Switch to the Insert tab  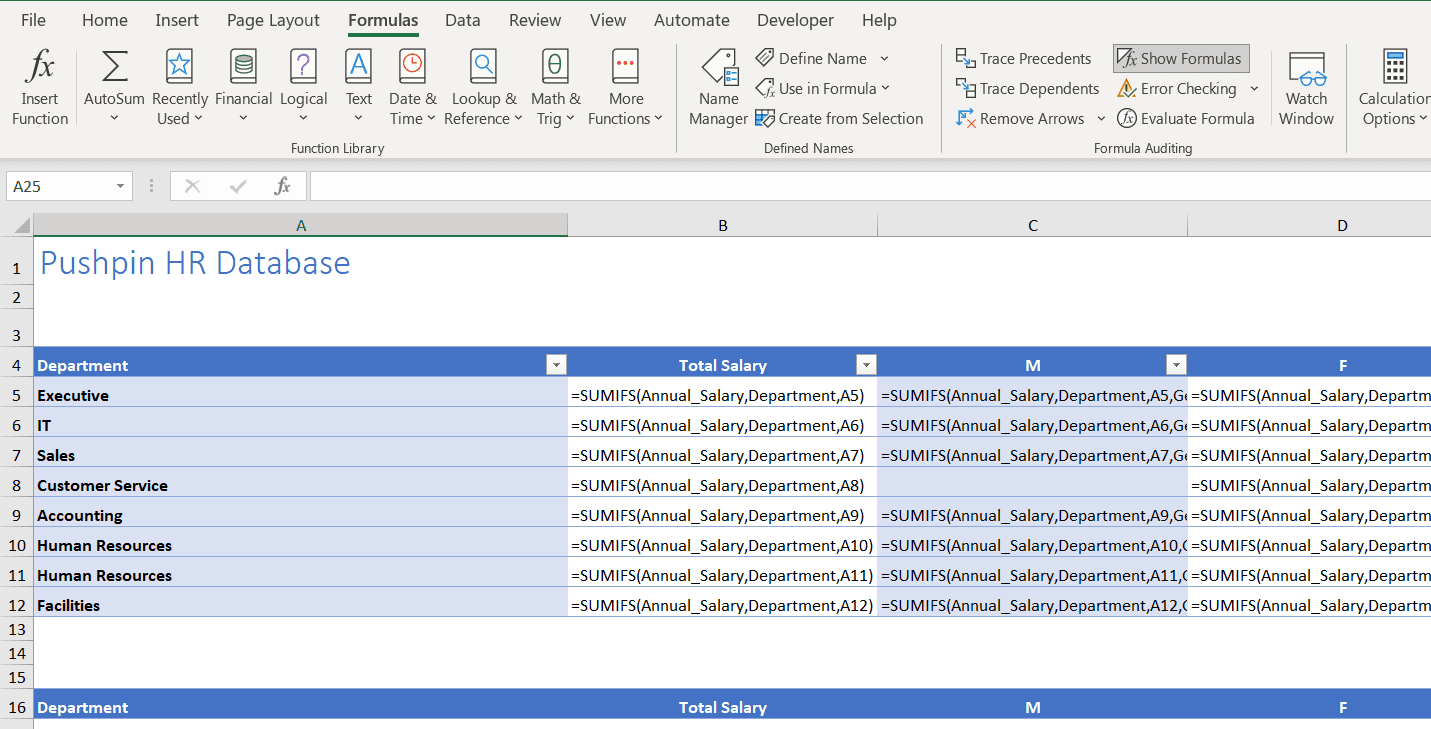(x=177, y=20)
